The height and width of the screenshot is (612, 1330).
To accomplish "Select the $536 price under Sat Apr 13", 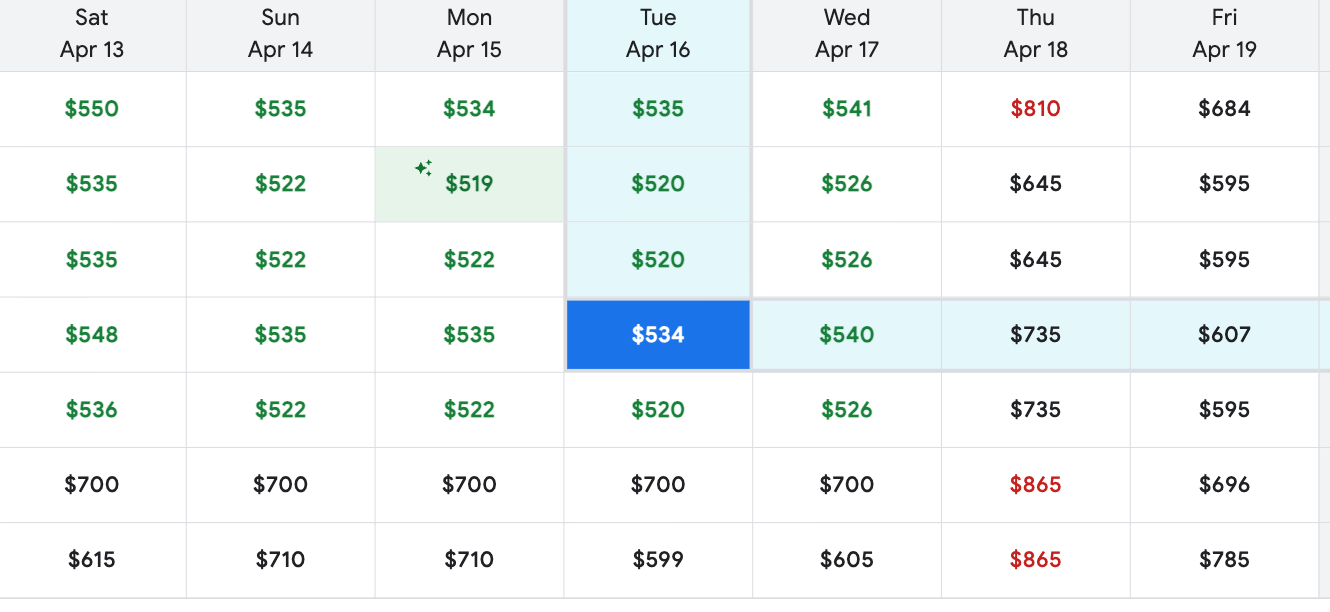I will point(92,410).
